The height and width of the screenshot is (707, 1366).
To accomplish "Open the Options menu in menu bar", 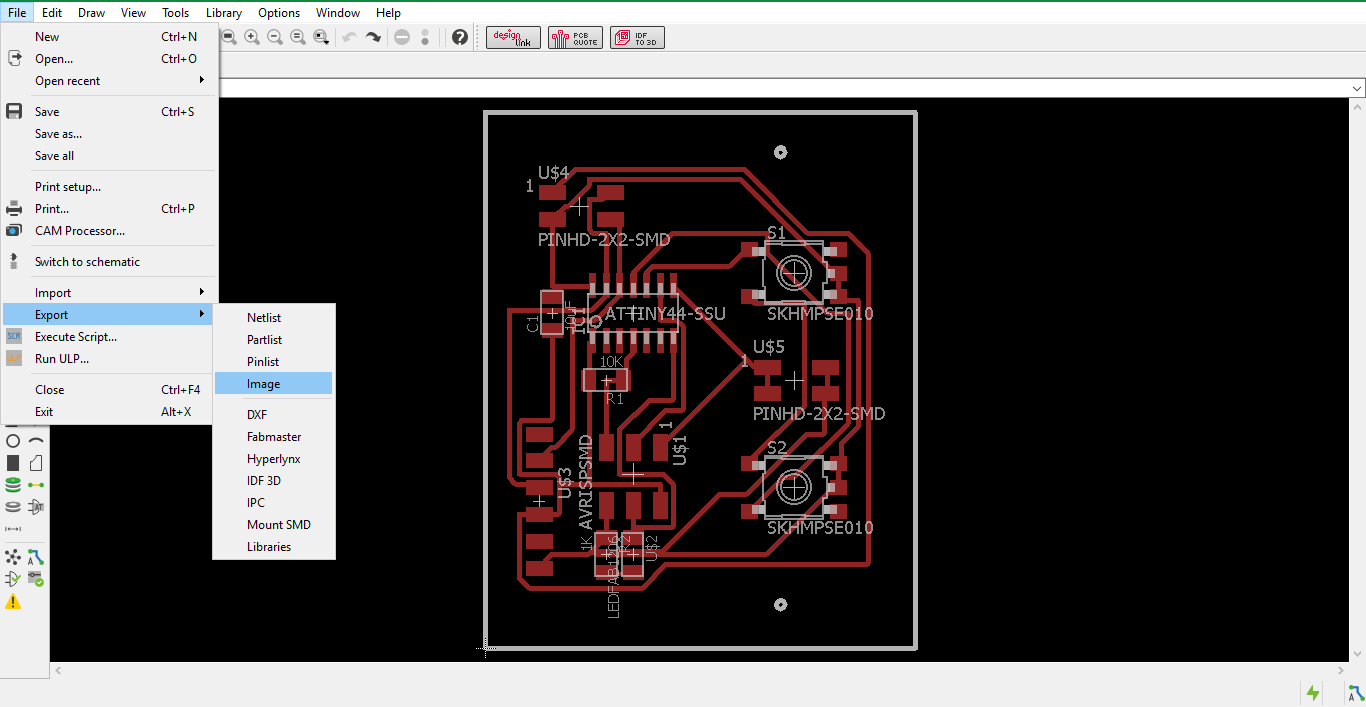I will [x=279, y=13].
